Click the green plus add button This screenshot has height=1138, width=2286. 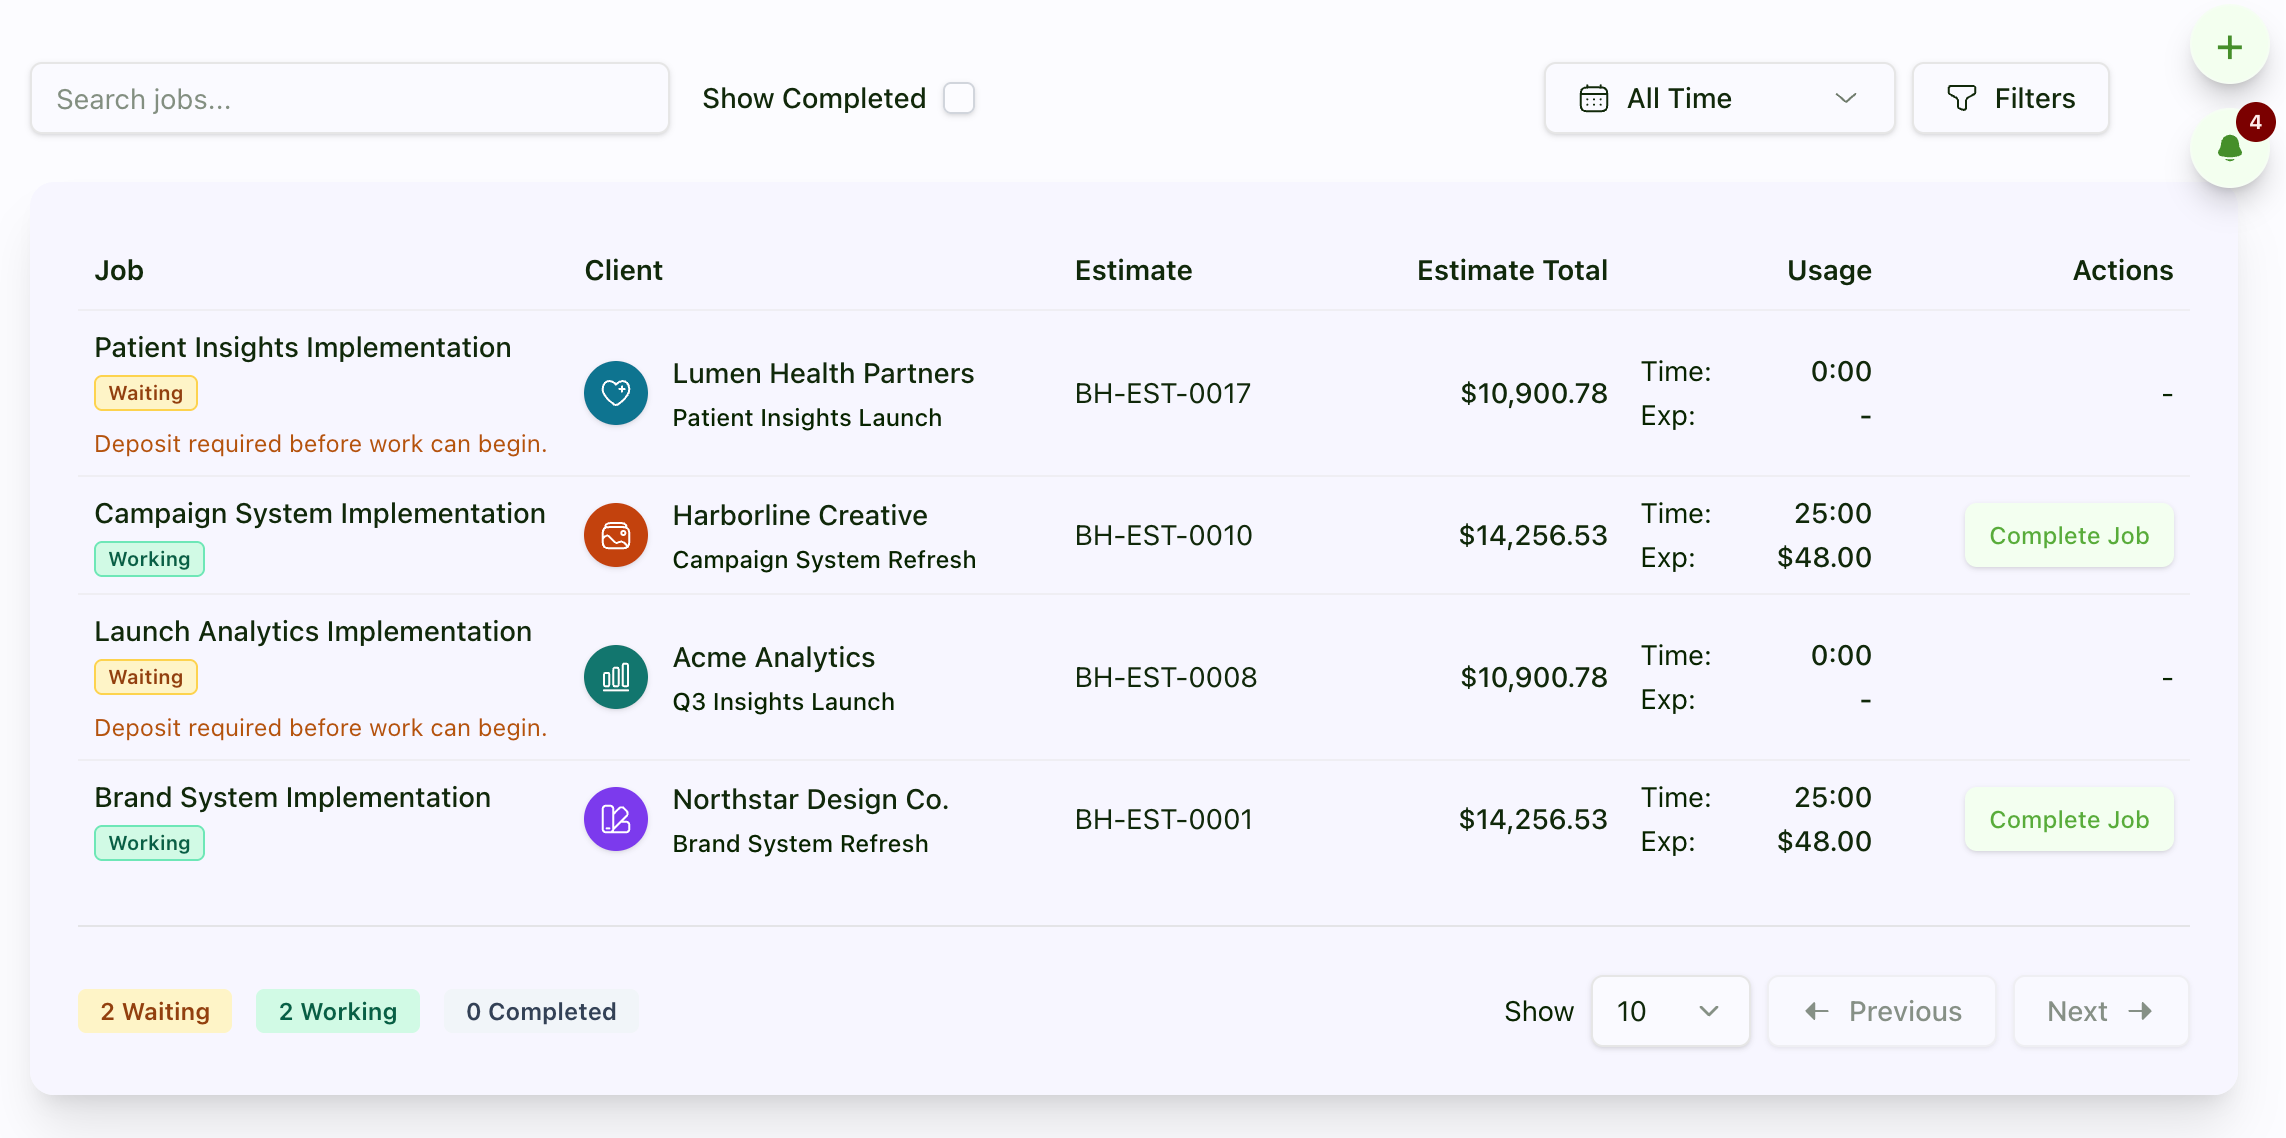click(x=2229, y=47)
